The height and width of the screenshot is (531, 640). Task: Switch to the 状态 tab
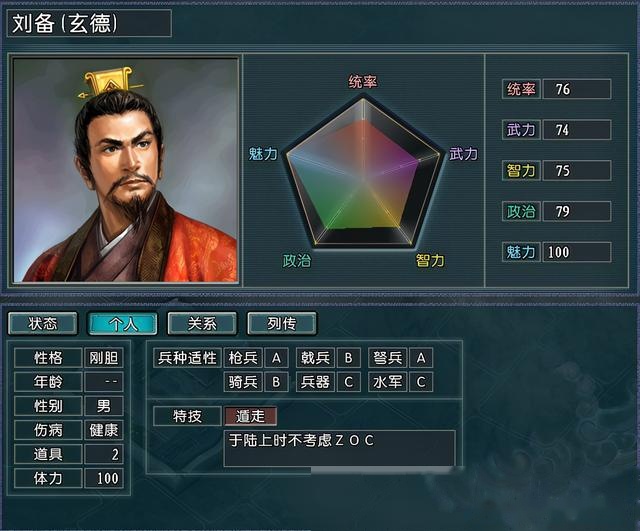point(43,324)
